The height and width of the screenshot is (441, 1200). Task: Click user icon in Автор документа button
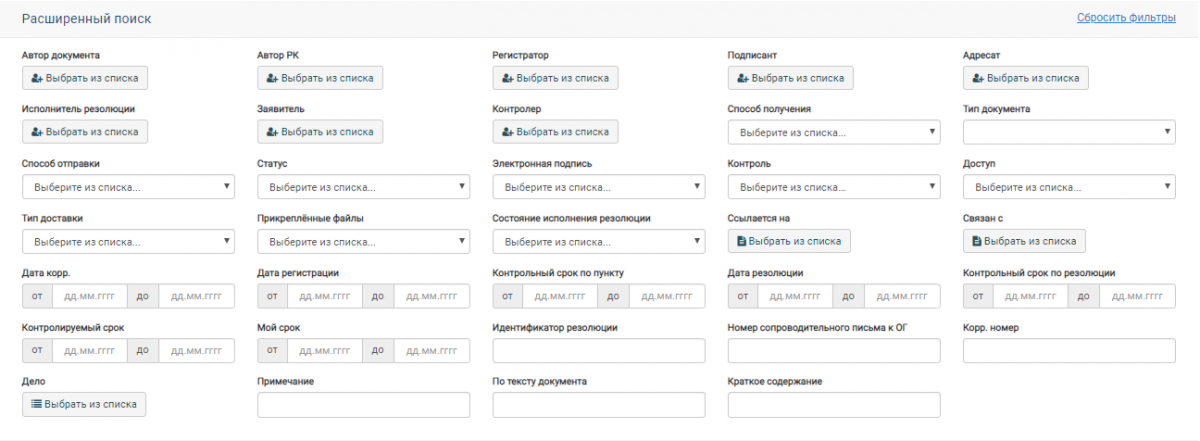click(37, 78)
